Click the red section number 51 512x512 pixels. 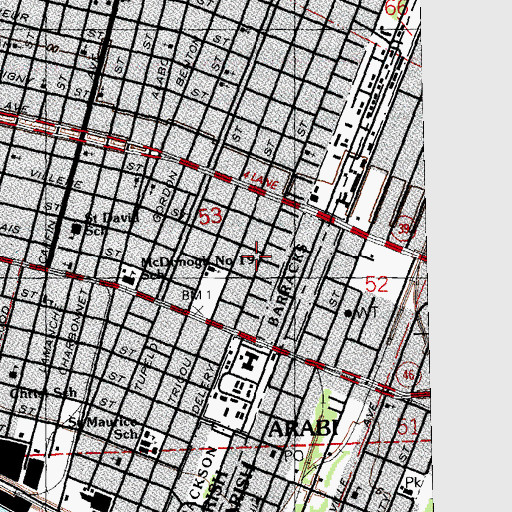click(407, 426)
